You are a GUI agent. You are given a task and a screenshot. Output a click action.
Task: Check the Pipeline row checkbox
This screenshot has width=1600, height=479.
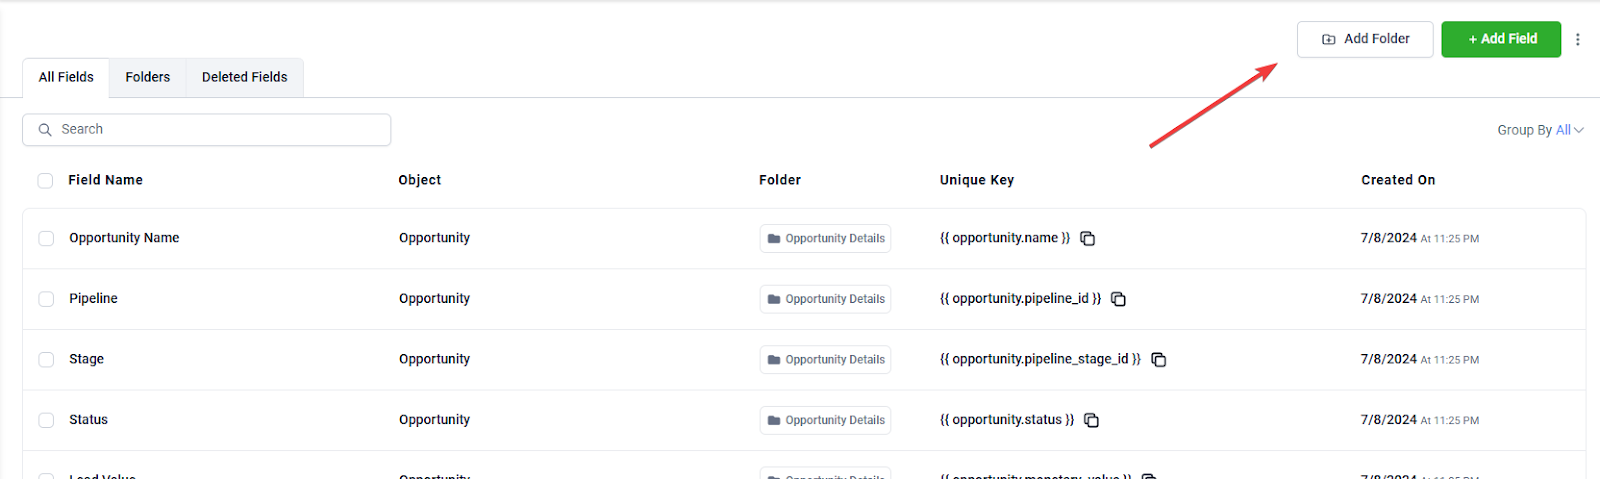(46, 299)
